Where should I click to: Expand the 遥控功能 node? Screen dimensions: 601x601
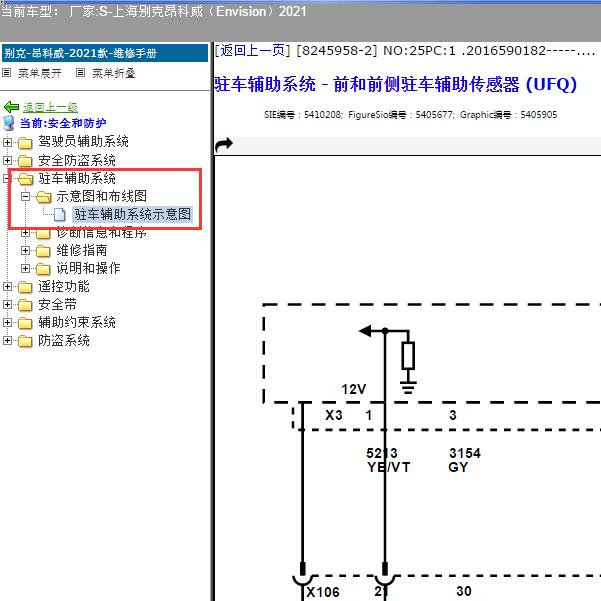pos(7,286)
